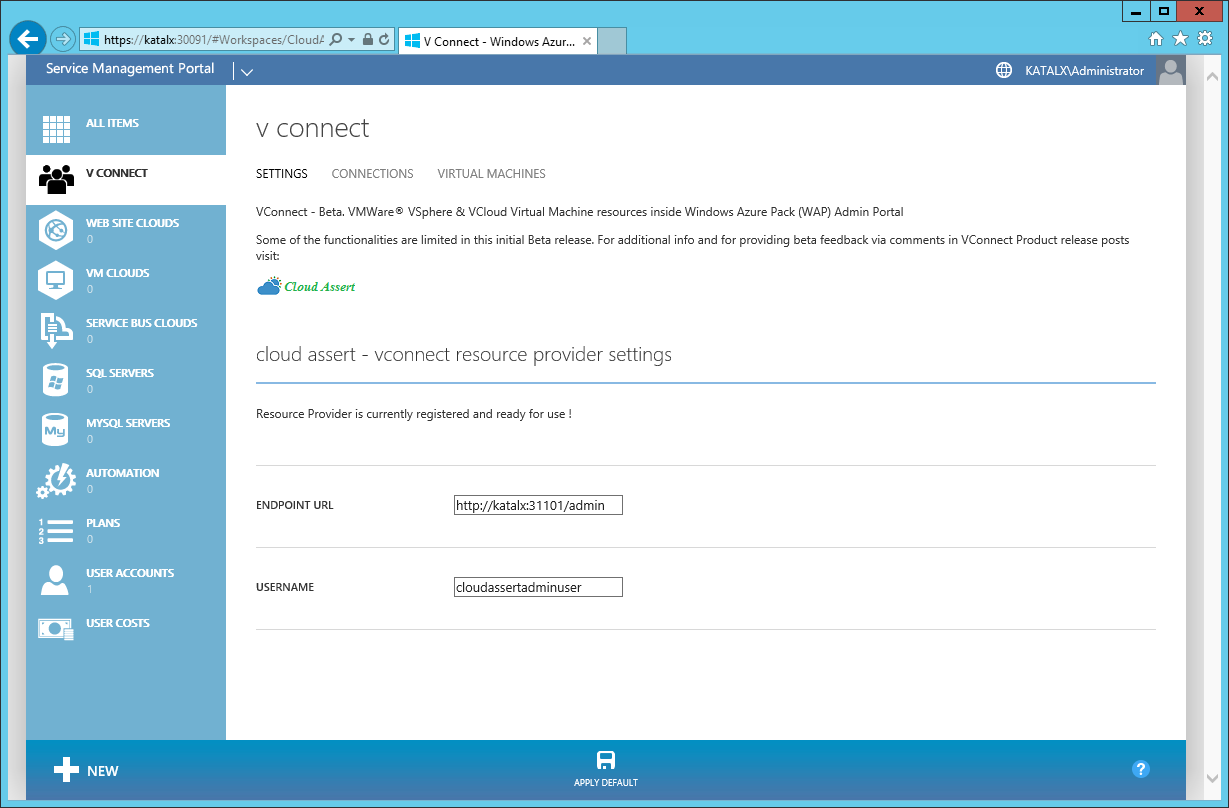Open the Web Site Clouds hexagon icon

click(56, 230)
